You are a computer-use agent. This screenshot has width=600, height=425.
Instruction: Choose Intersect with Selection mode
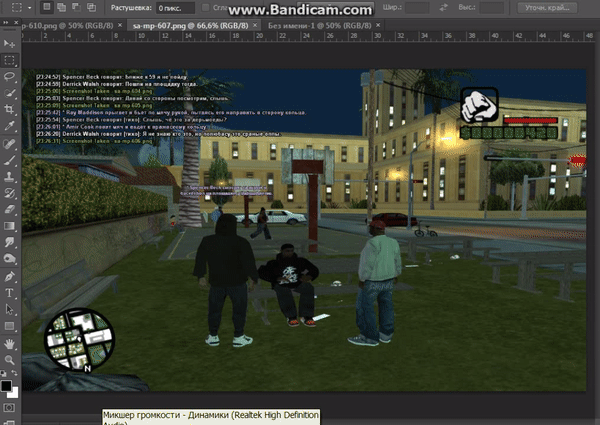[x=91, y=7]
